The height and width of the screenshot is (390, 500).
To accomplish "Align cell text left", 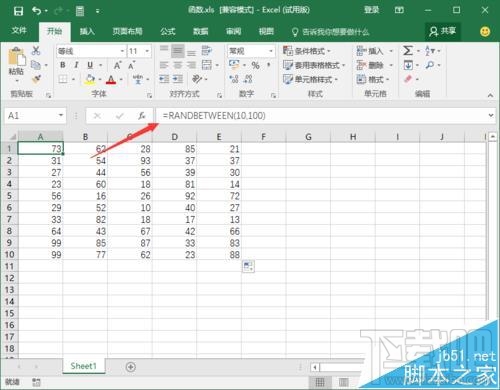I will pyautogui.click(x=164, y=65).
